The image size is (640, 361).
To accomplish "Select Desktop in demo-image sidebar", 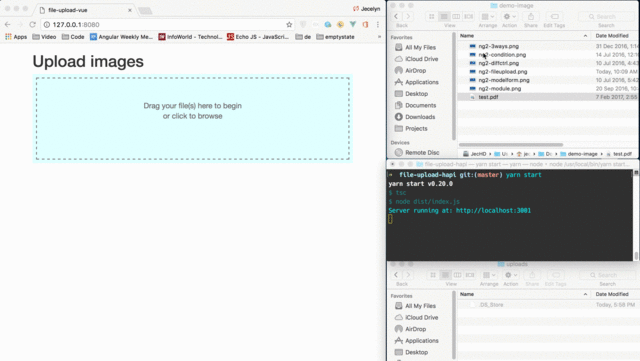I will click(x=416, y=94).
